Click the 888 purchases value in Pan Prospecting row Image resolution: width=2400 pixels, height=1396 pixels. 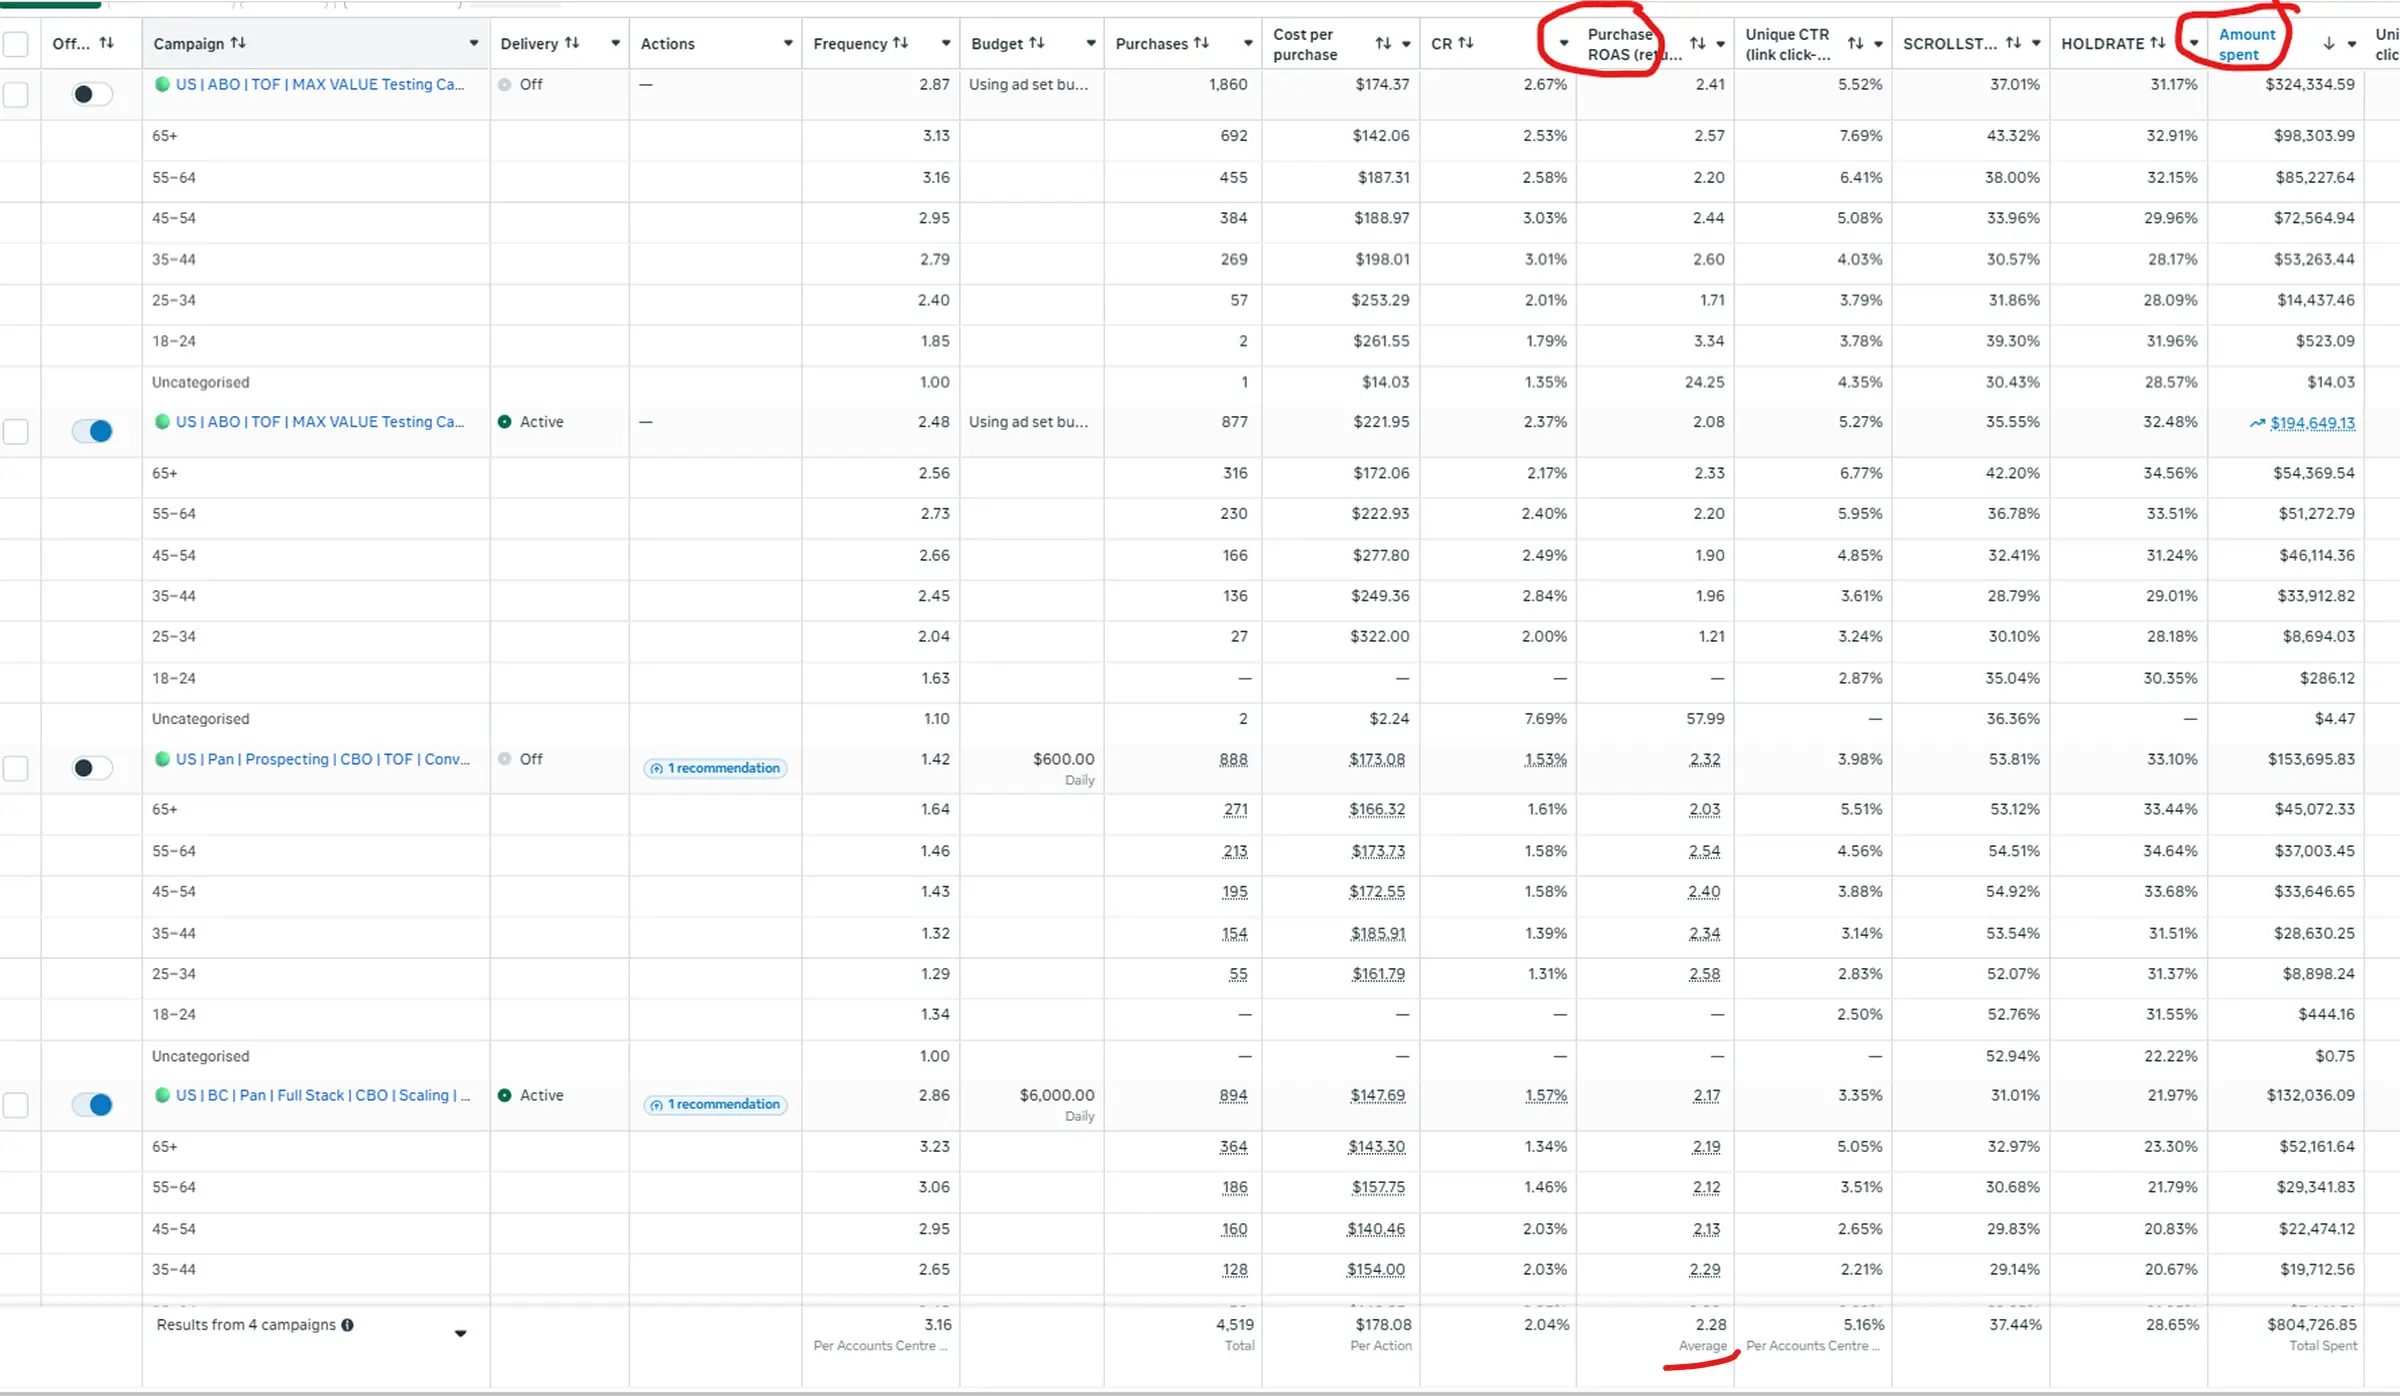[1233, 759]
